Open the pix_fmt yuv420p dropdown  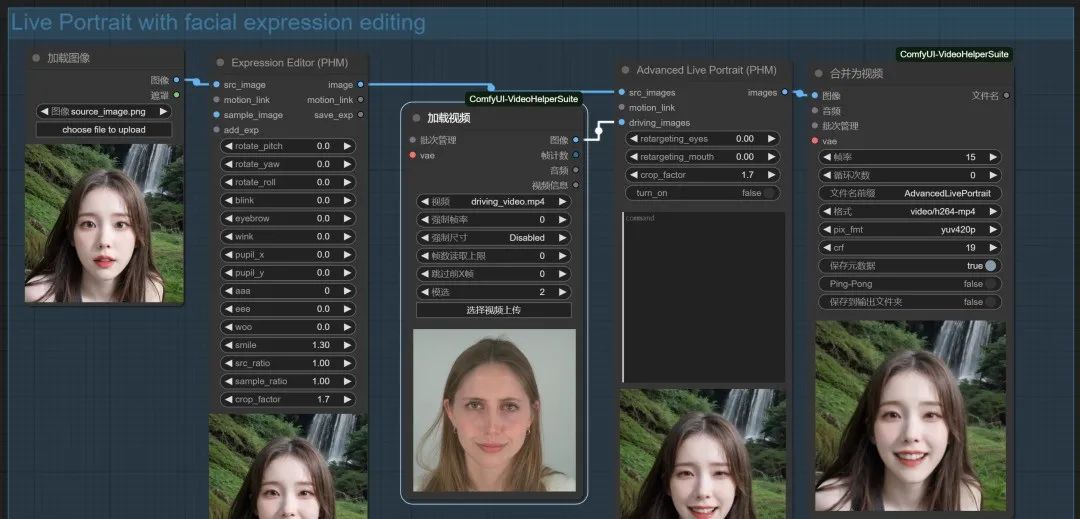tap(910, 229)
